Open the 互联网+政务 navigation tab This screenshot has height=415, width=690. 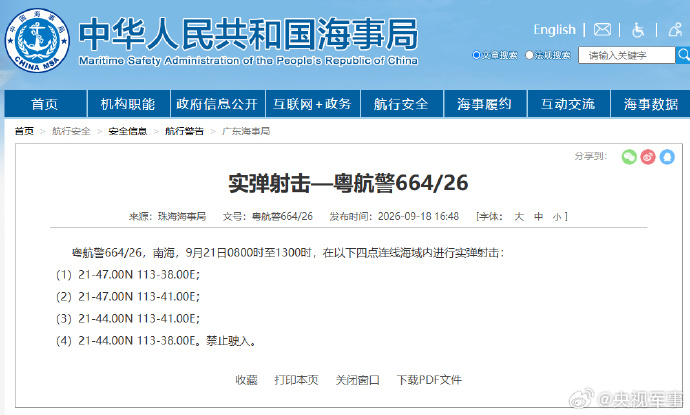pos(313,104)
